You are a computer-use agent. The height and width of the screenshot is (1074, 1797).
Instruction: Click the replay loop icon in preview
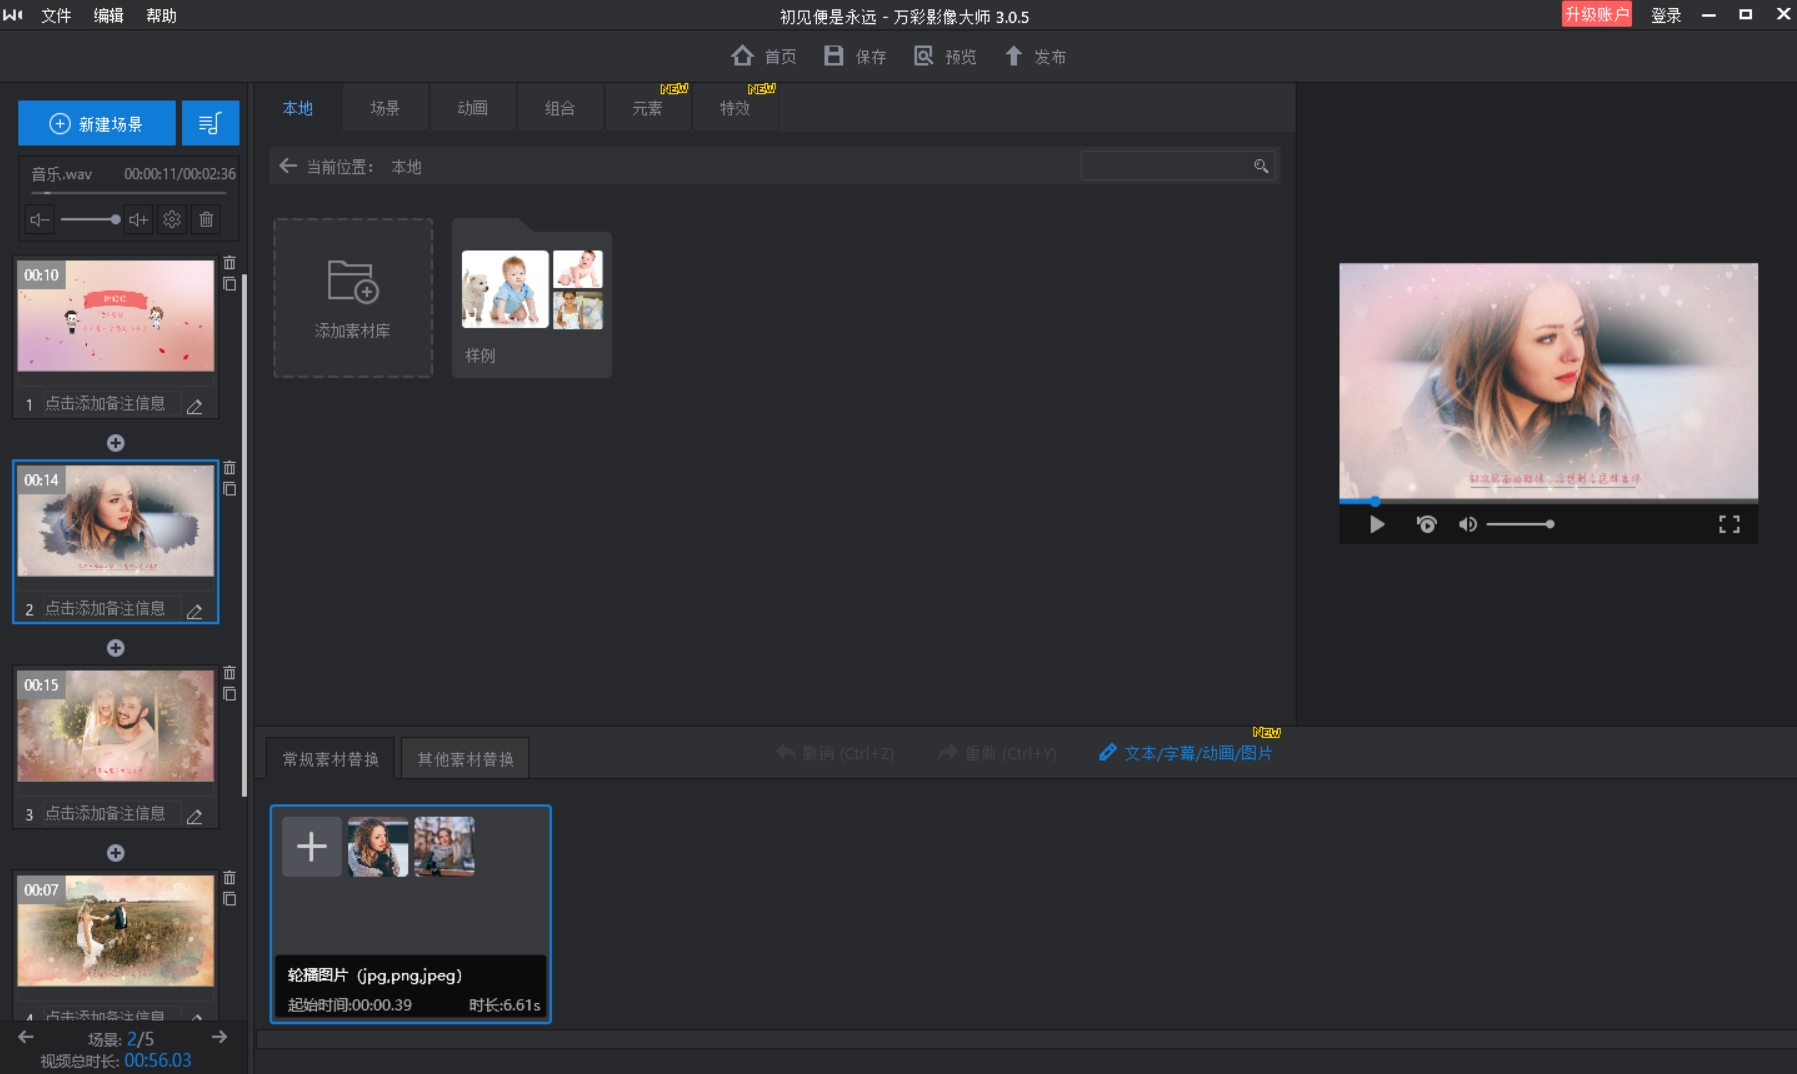coord(1426,524)
